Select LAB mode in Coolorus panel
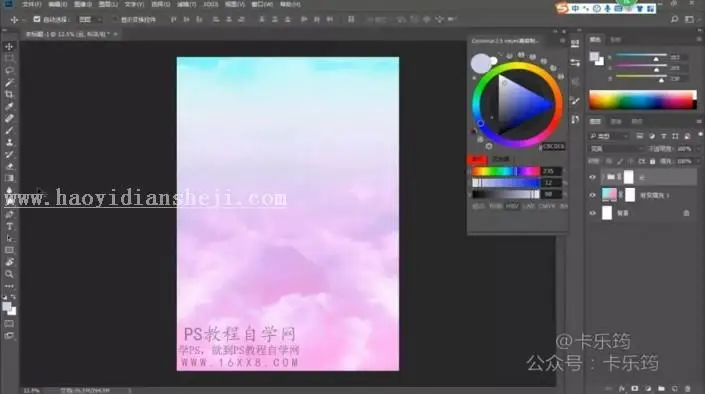705x394 pixels. click(528, 206)
